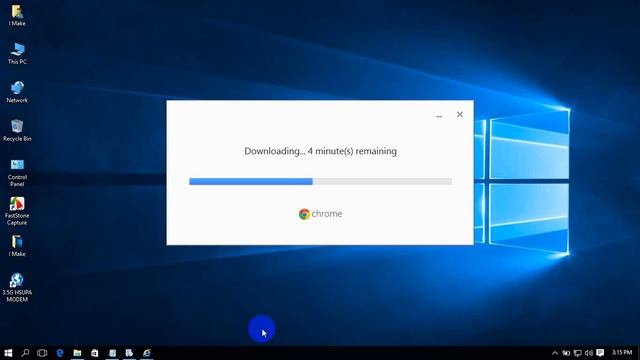This screenshot has height=360, width=640.
Task: Open Task View on taskbar
Action: (42, 353)
